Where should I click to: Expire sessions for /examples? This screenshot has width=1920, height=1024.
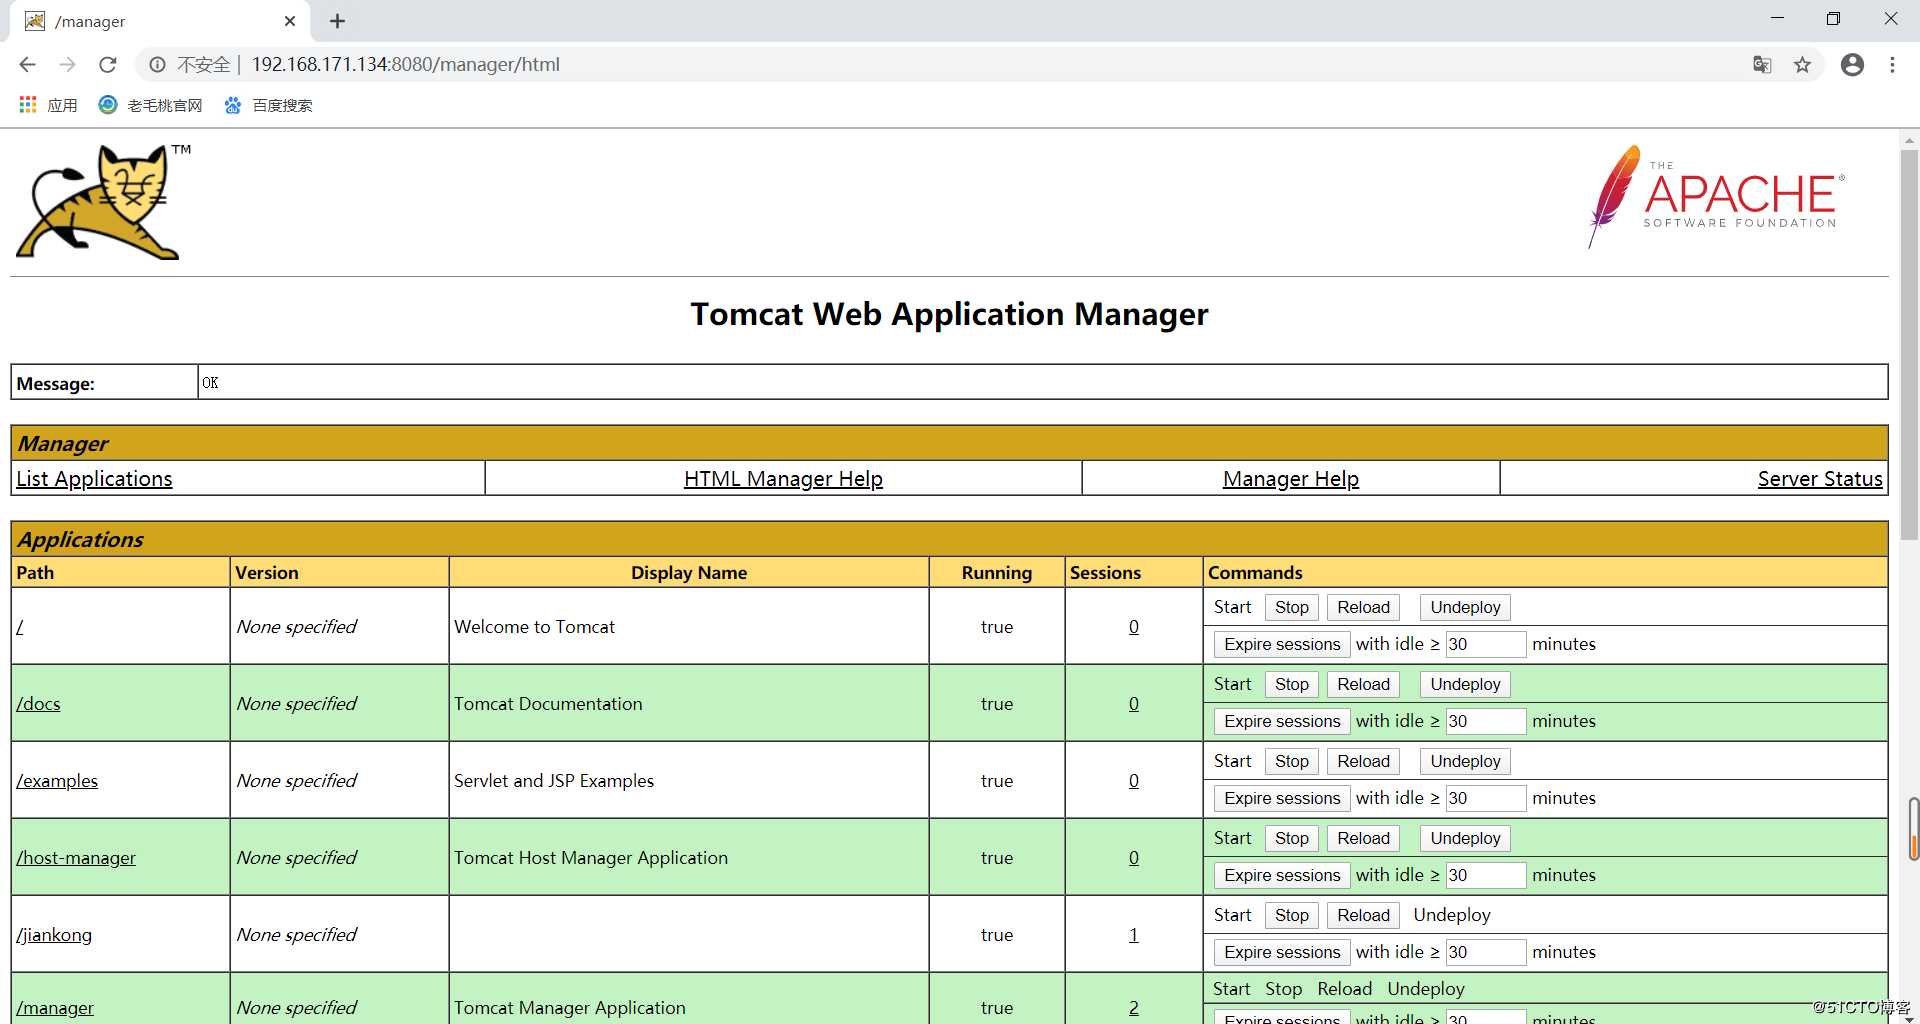[x=1282, y=798]
